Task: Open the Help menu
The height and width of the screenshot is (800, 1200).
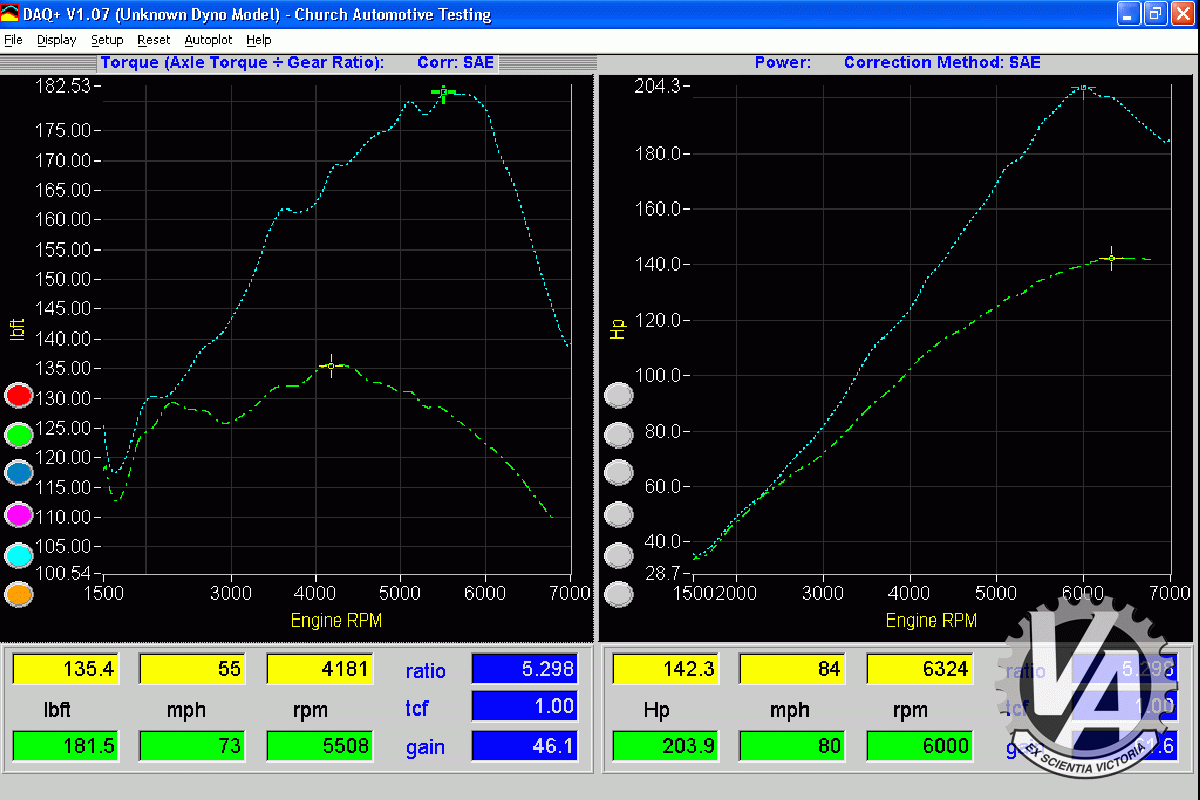Action: [258, 40]
